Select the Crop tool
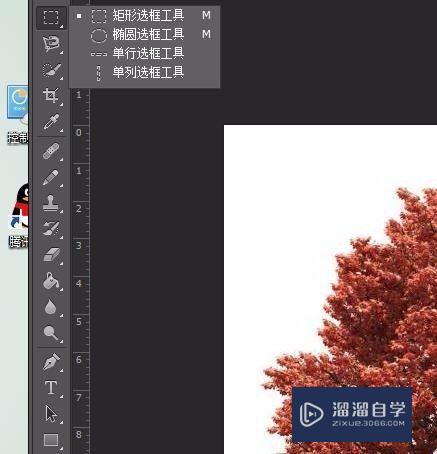This screenshot has height=454, width=437. (x=51, y=96)
